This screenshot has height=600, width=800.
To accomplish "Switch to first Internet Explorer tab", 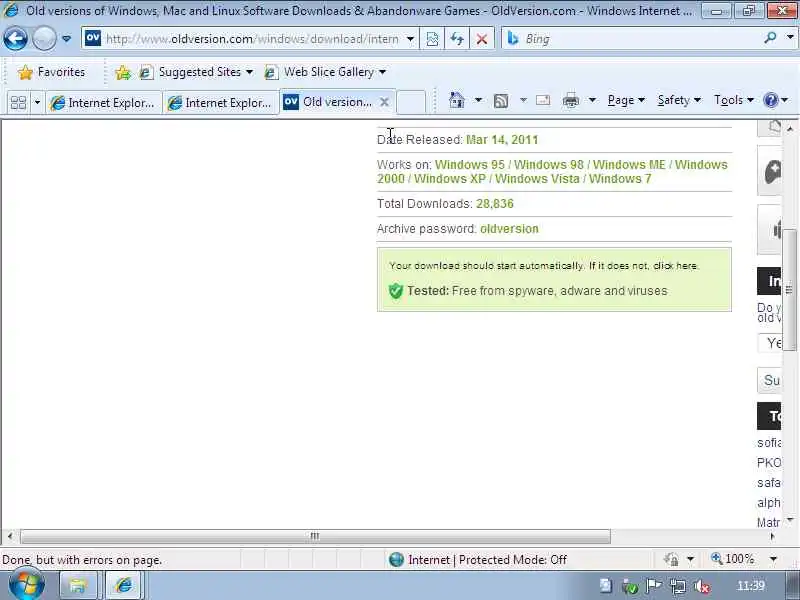I will tap(103, 103).
